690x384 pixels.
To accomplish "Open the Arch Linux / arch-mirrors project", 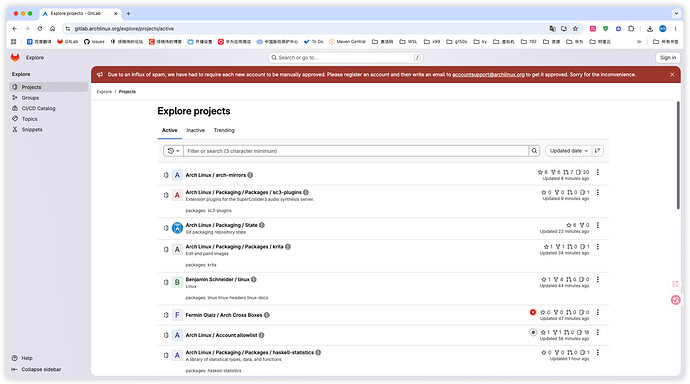I will (x=216, y=175).
